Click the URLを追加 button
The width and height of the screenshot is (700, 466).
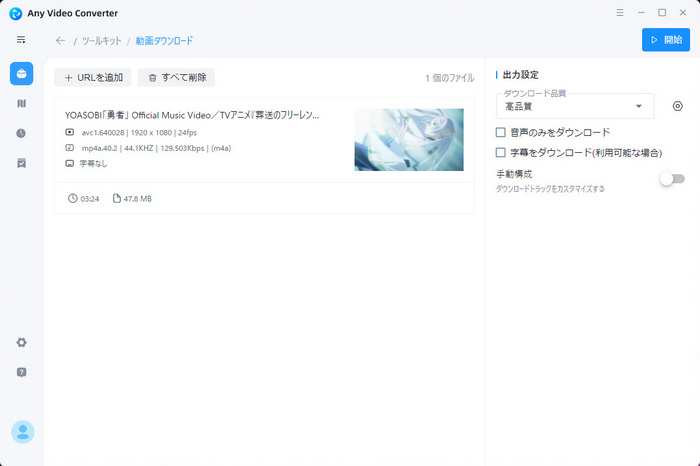(93, 78)
